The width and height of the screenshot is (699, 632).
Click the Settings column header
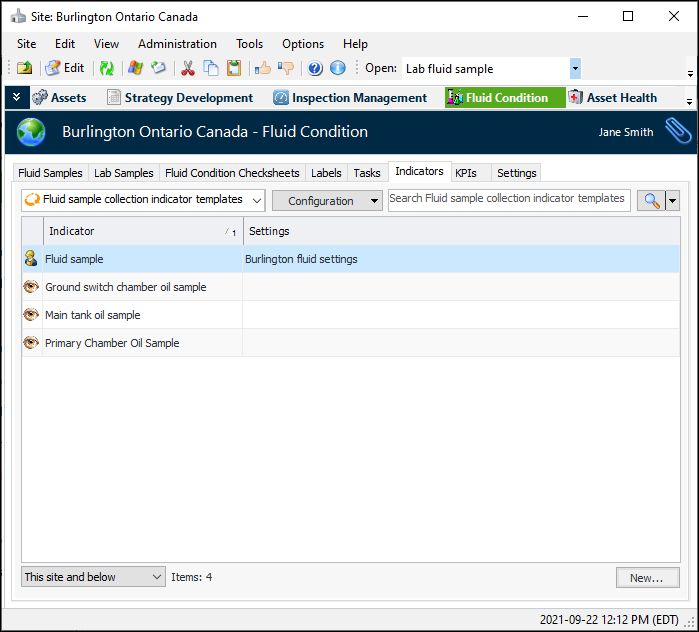pos(461,231)
